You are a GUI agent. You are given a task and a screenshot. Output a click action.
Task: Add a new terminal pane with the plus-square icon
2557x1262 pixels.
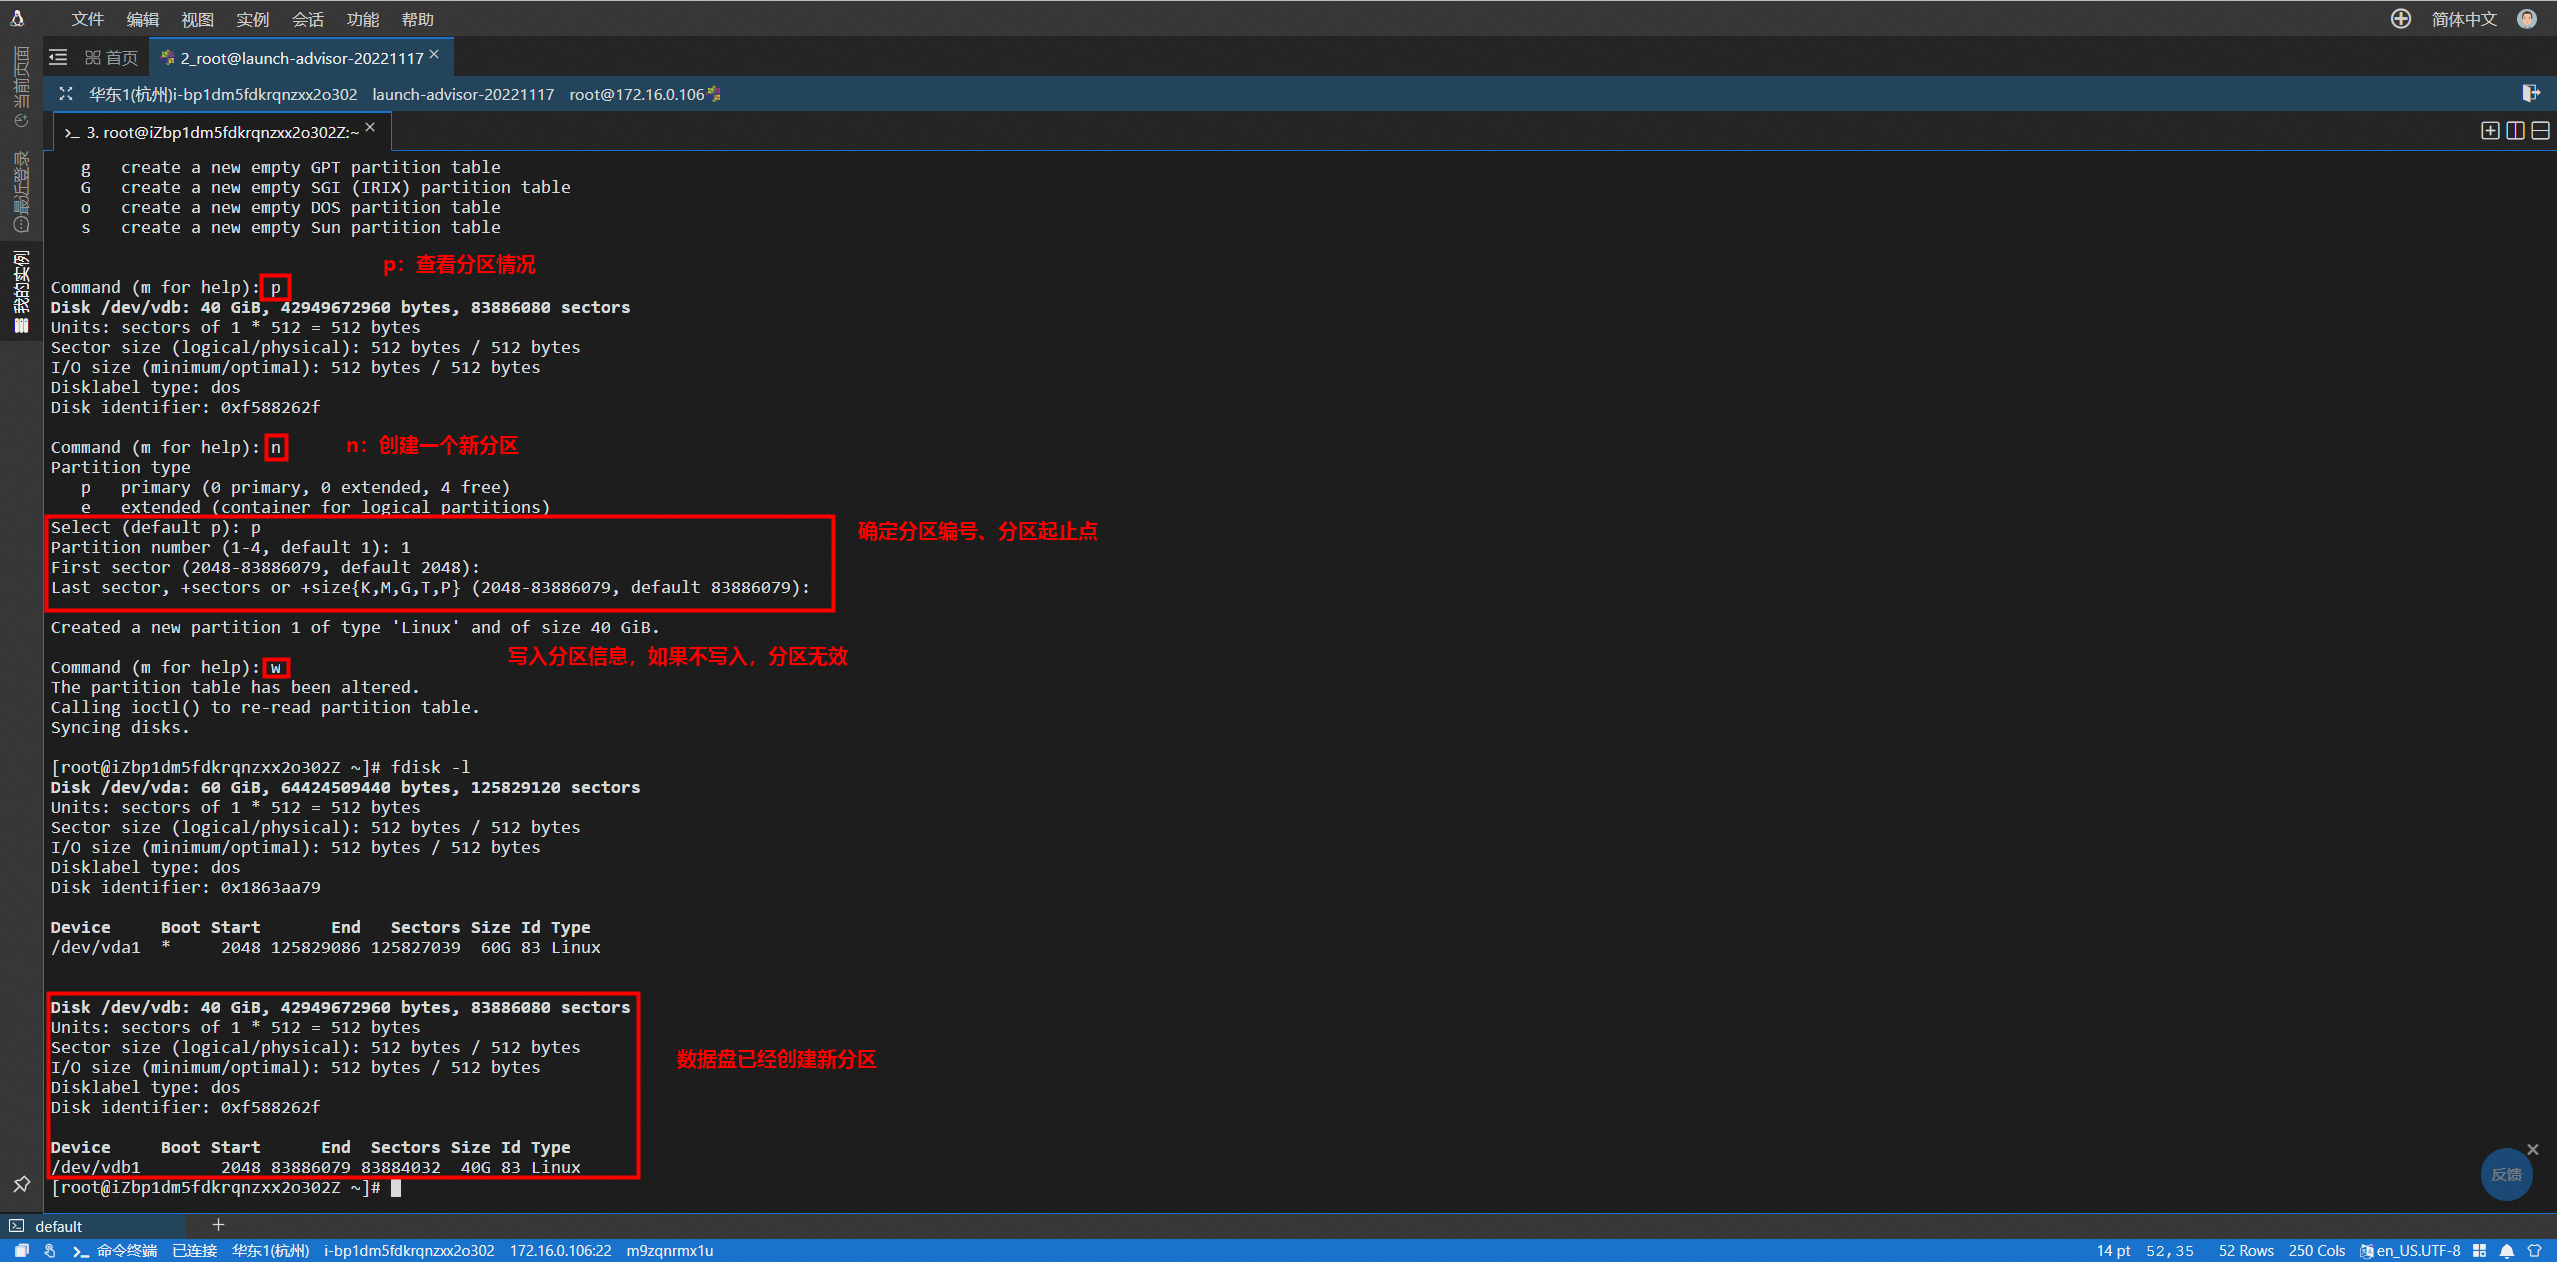click(2490, 131)
